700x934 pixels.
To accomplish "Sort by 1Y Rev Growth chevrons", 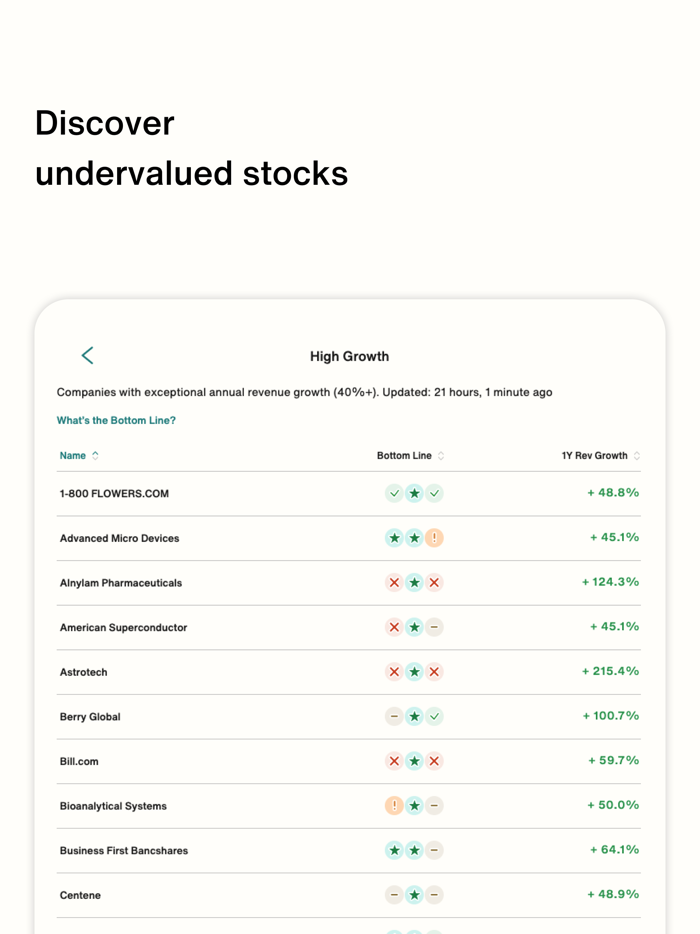I will point(636,455).
